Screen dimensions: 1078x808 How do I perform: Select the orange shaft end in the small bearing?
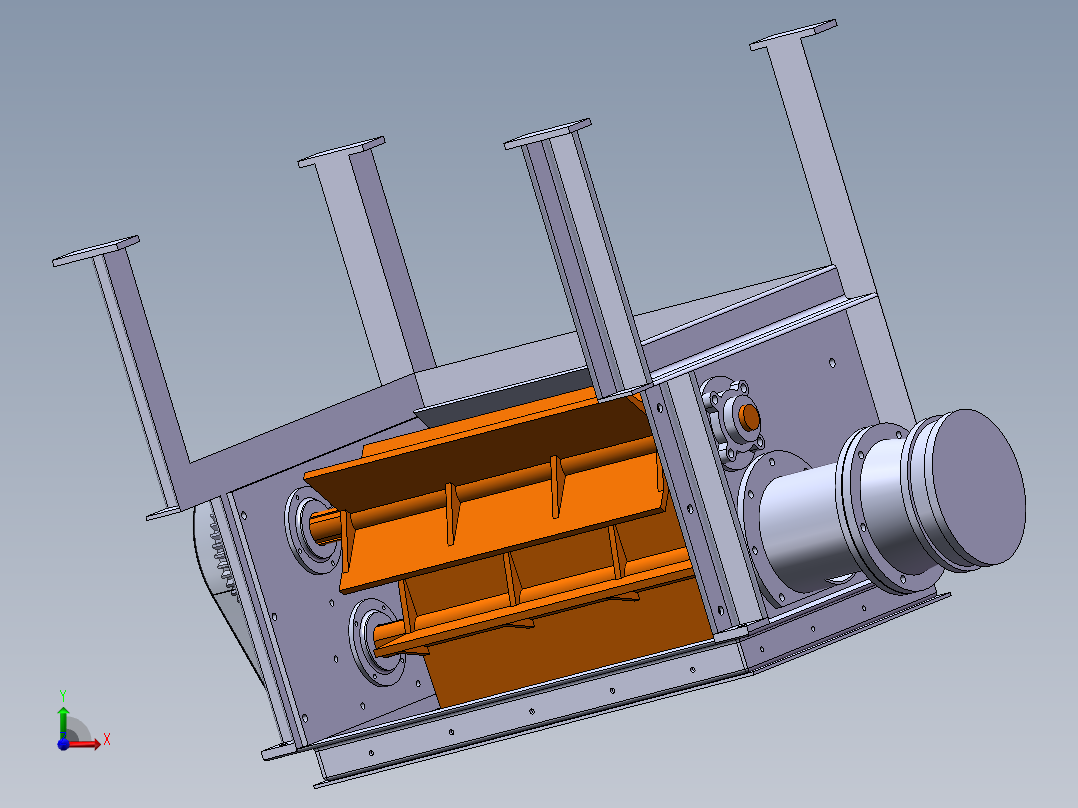pyautogui.click(x=749, y=417)
